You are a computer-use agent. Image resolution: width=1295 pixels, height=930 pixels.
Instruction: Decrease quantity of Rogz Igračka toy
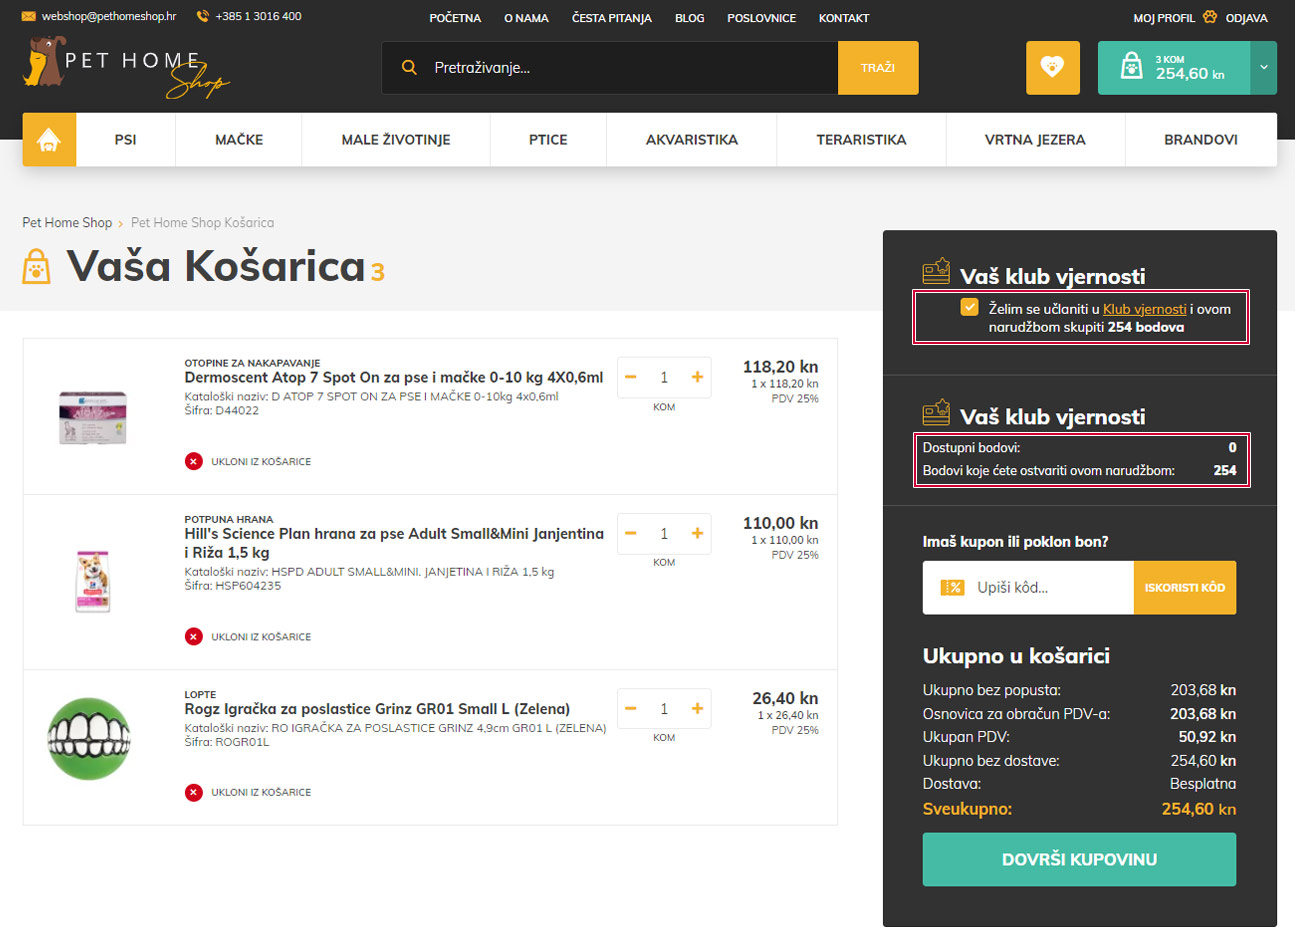point(631,708)
